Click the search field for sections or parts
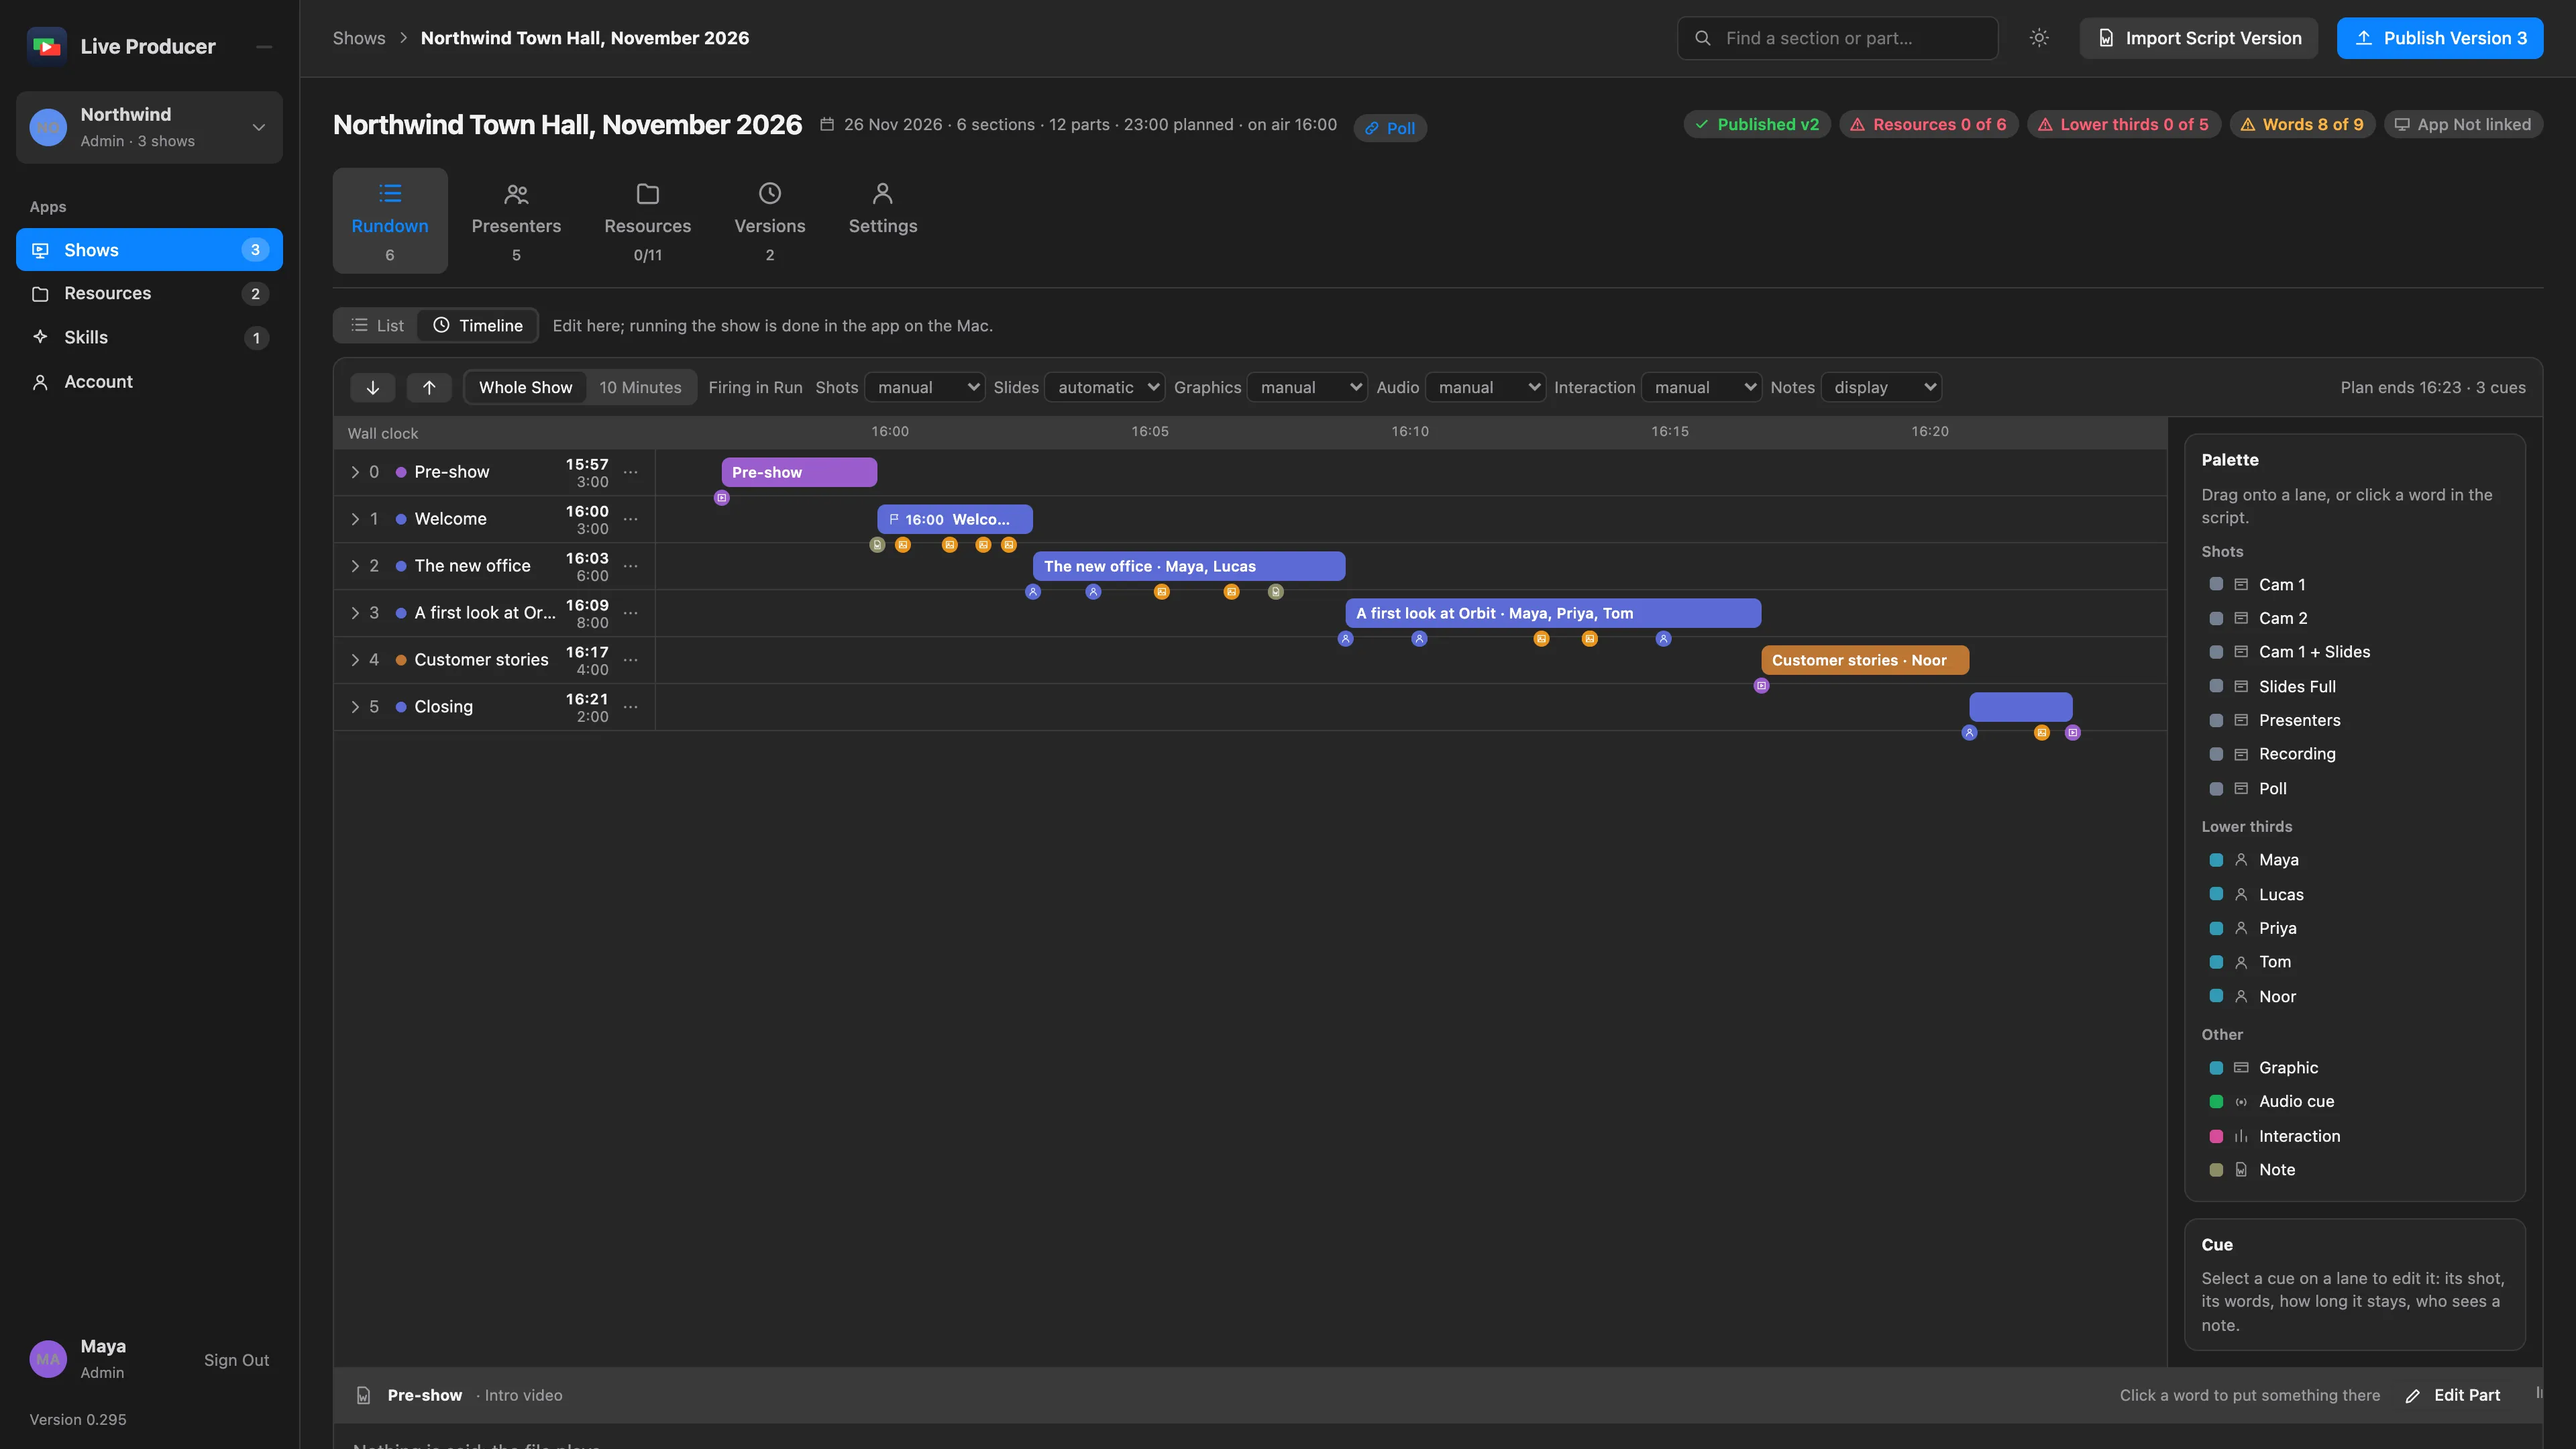The width and height of the screenshot is (2576, 1449). (1838, 38)
